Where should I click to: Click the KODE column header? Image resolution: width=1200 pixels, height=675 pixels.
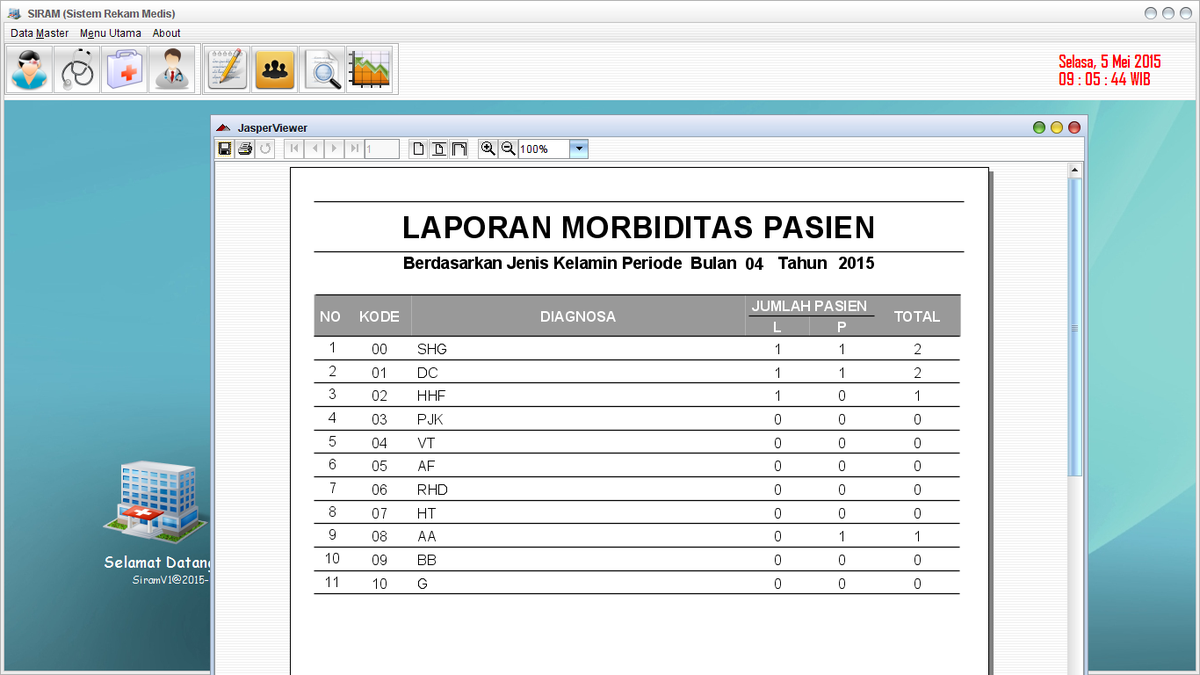coord(379,317)
